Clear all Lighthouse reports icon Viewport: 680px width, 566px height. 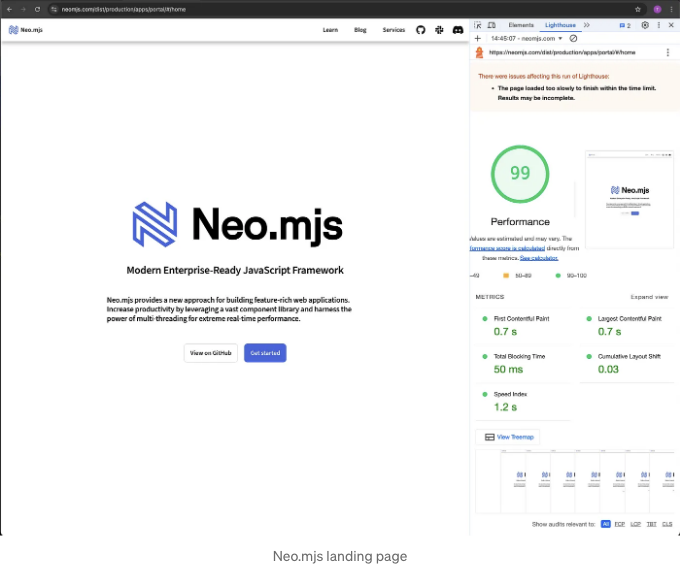[x=573, y=39]
